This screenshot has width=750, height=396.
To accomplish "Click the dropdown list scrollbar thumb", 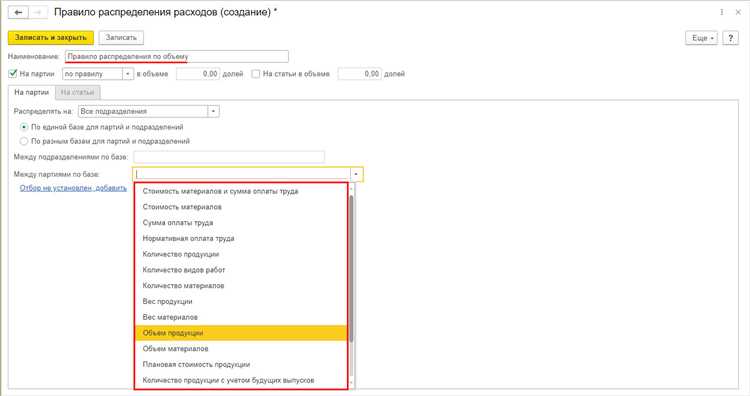I will pyautogui.click(x=352, y=268).
